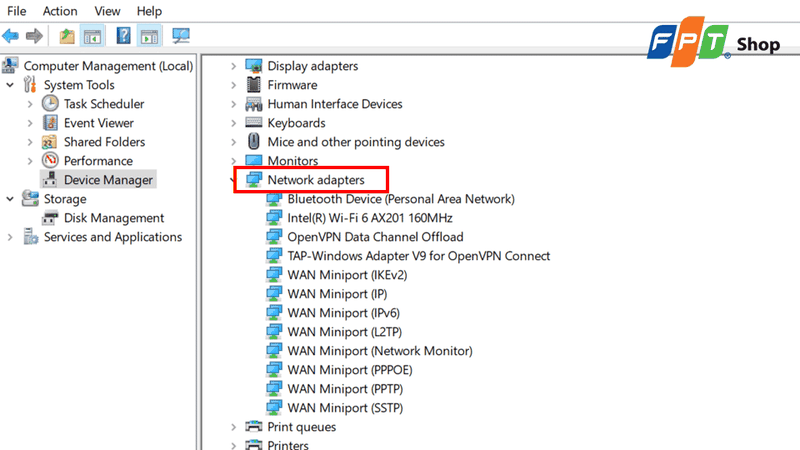Click the mouse category icon
Screen dimensions: 800x450
tap(254, 141)
